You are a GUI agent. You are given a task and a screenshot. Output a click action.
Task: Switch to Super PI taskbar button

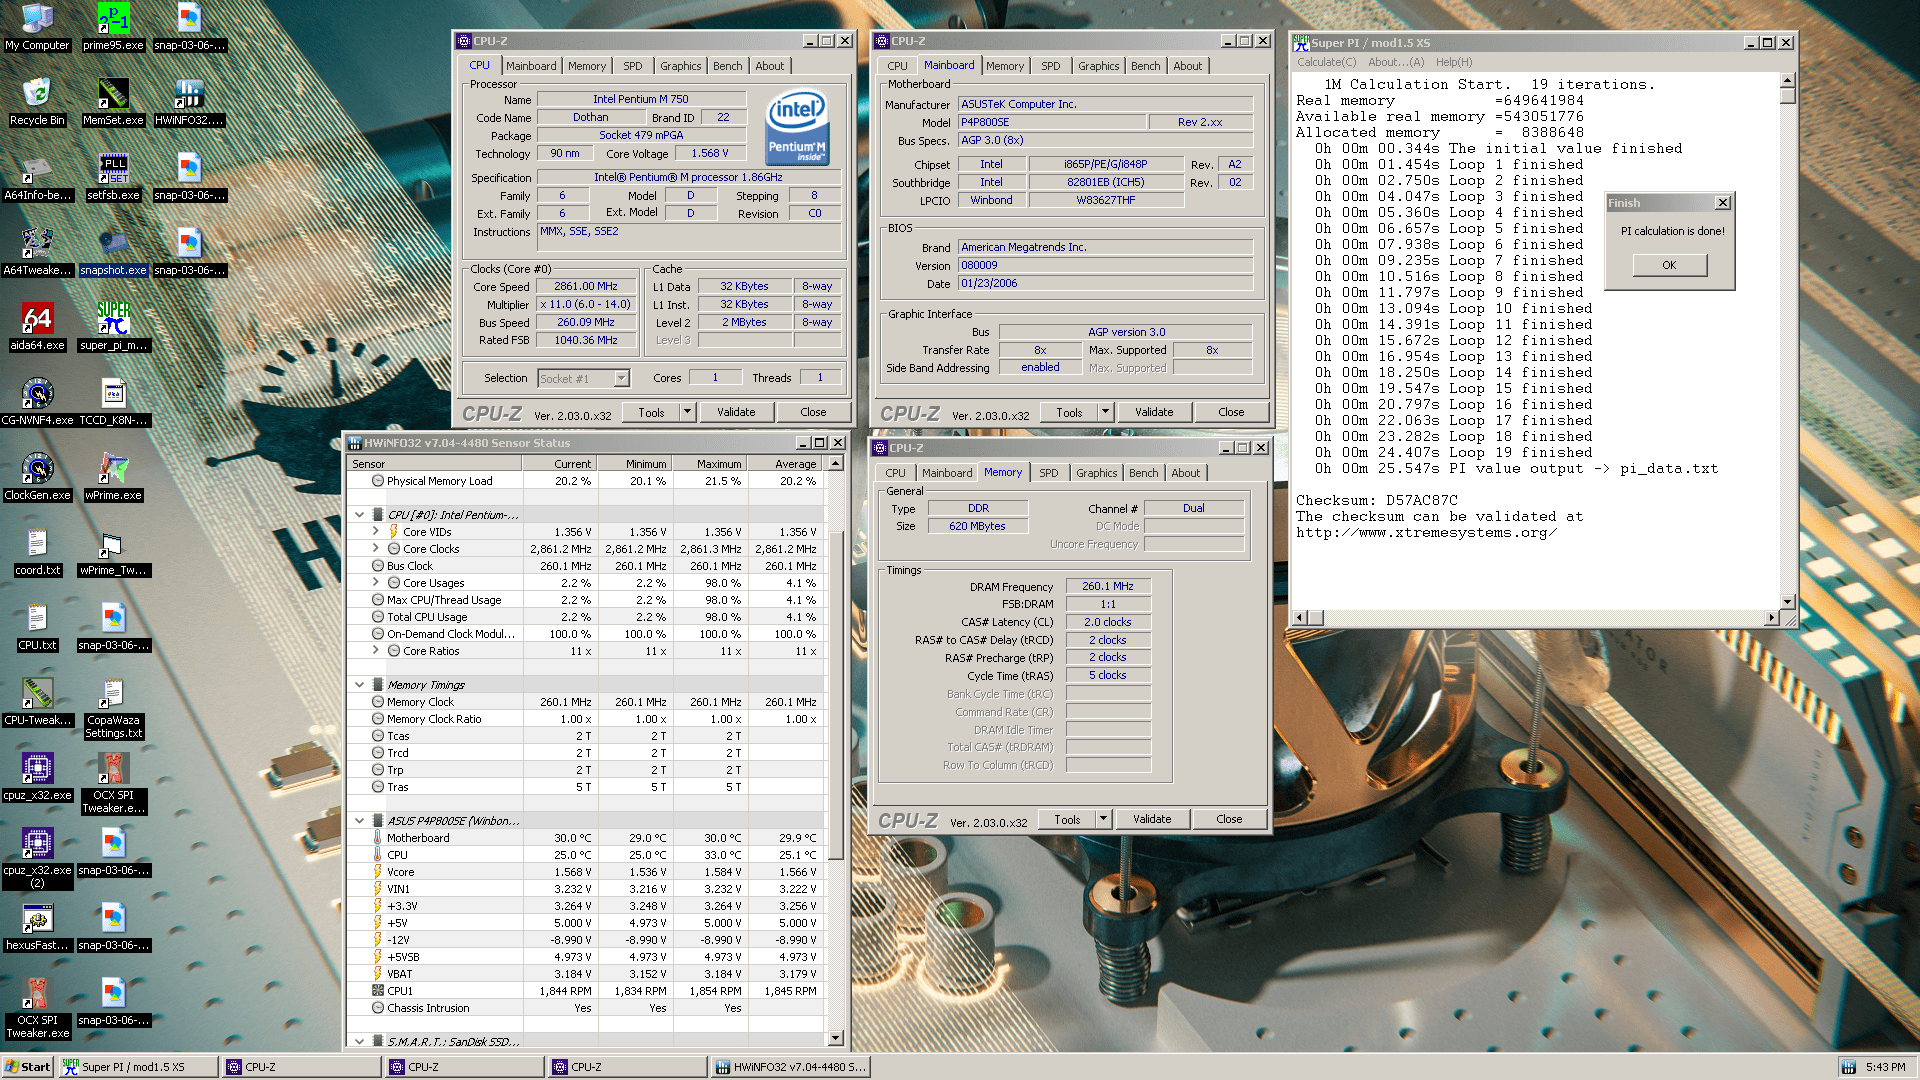point(138,1067)
